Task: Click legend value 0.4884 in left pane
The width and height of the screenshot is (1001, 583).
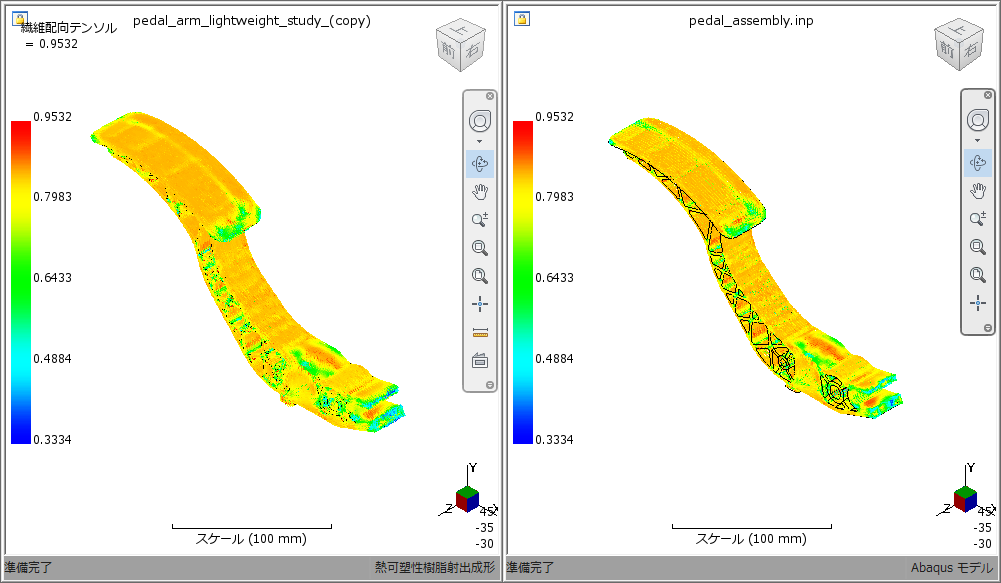Action: [x=52, y=359]
